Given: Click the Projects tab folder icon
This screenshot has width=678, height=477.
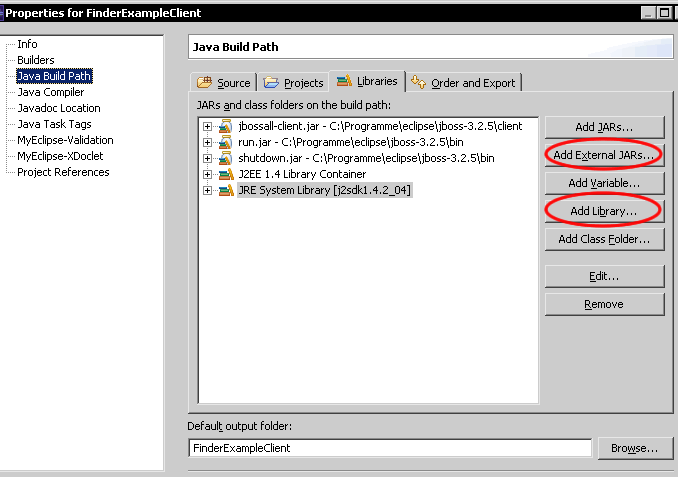Looking at the screenshot, I should 271,83.
